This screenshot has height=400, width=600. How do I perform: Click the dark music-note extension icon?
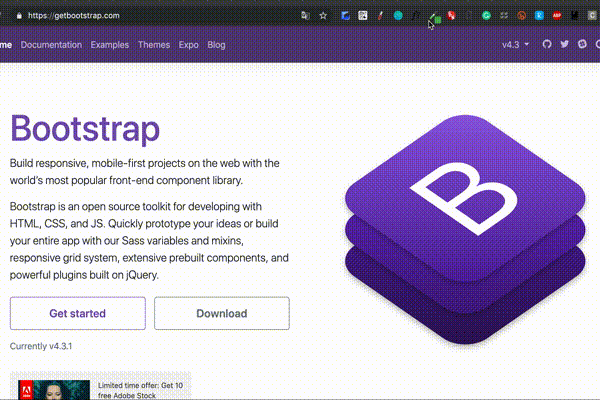416,16
